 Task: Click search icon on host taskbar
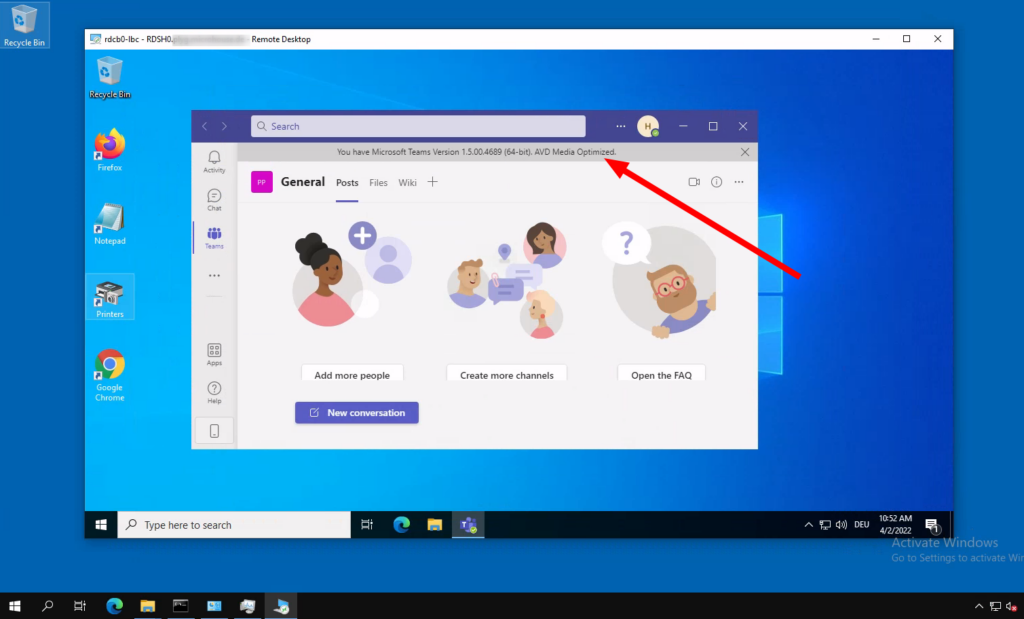click(x=47, y=606)
